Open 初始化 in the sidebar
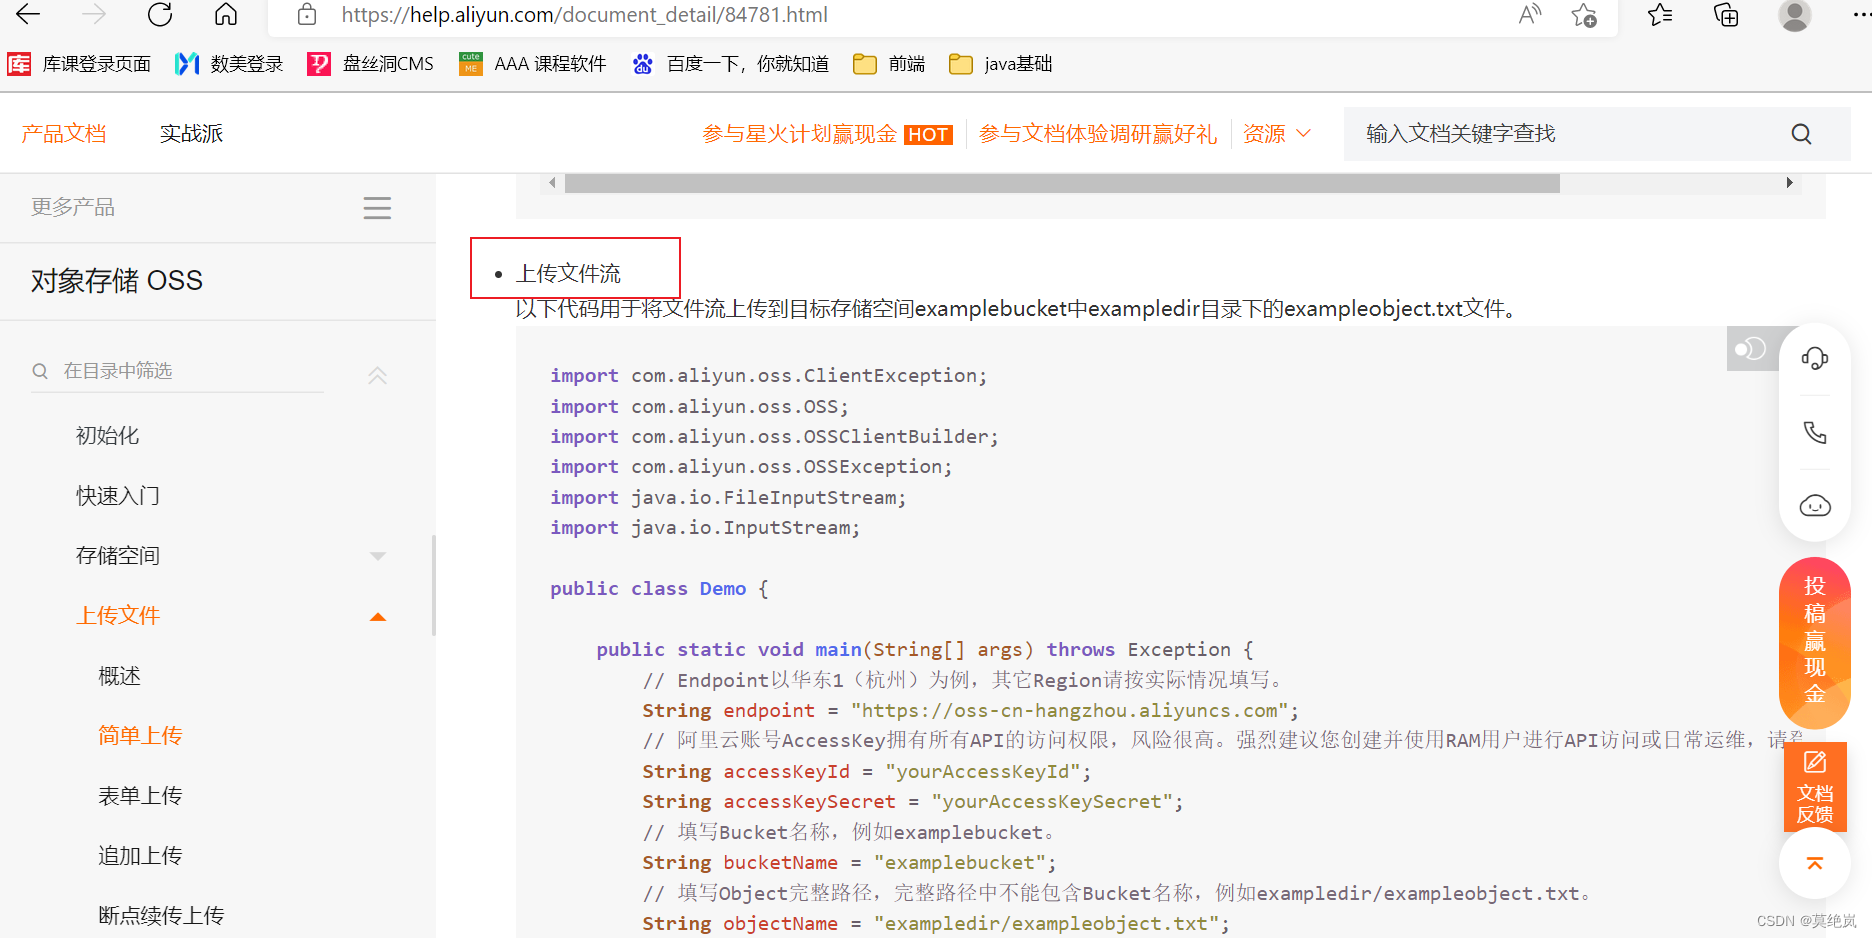The height and width of the screenshot is (938, 1872). click(107, 436)
